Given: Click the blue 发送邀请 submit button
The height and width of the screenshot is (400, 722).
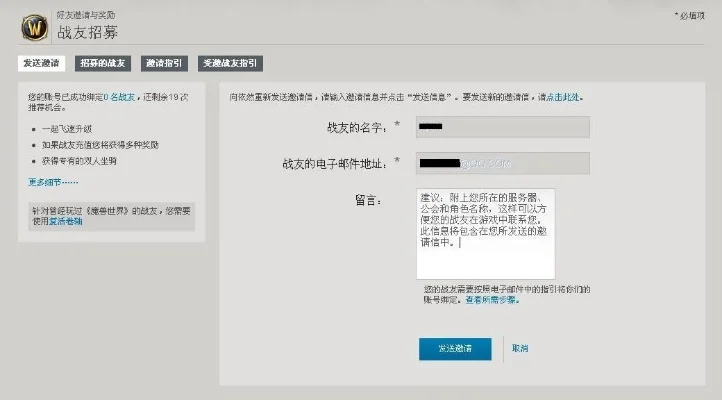Looking at the screenshot, I should (x=455, y=349).
